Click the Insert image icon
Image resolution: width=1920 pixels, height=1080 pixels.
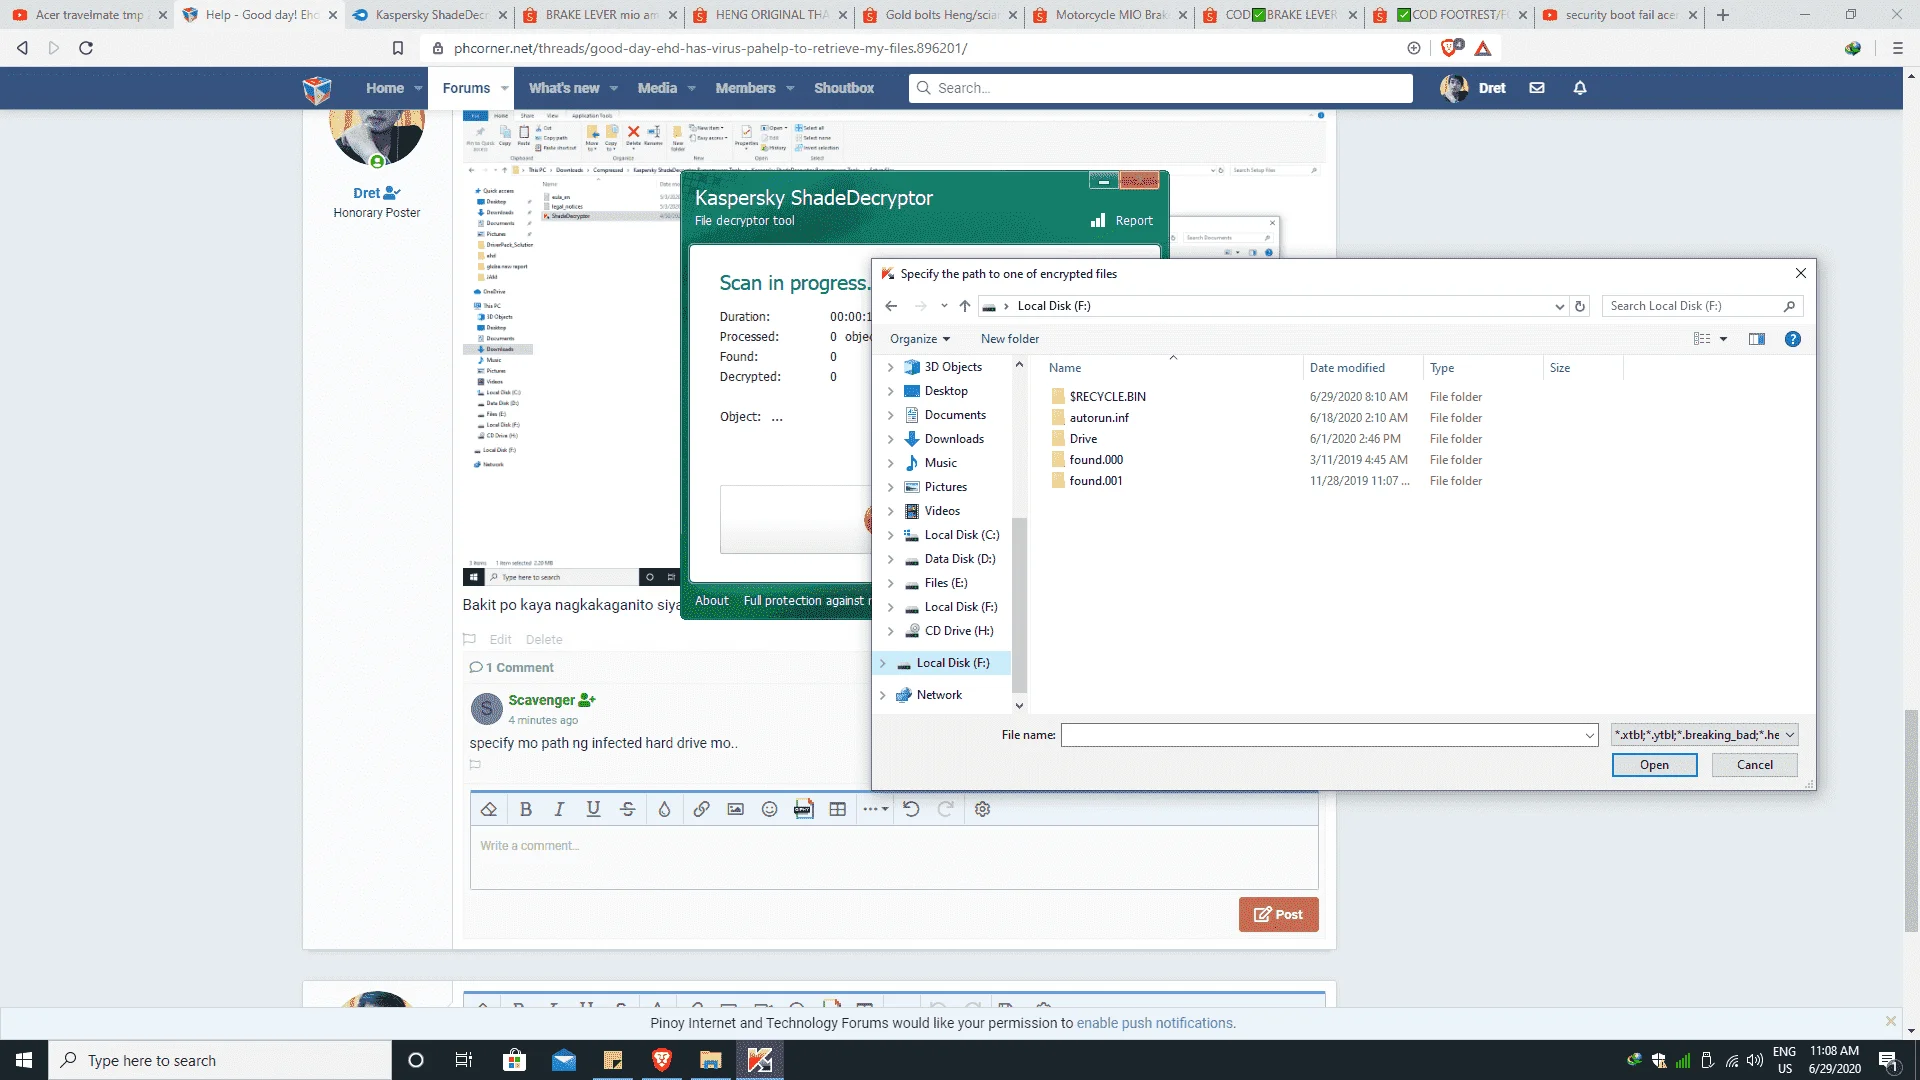click(735, 809)
